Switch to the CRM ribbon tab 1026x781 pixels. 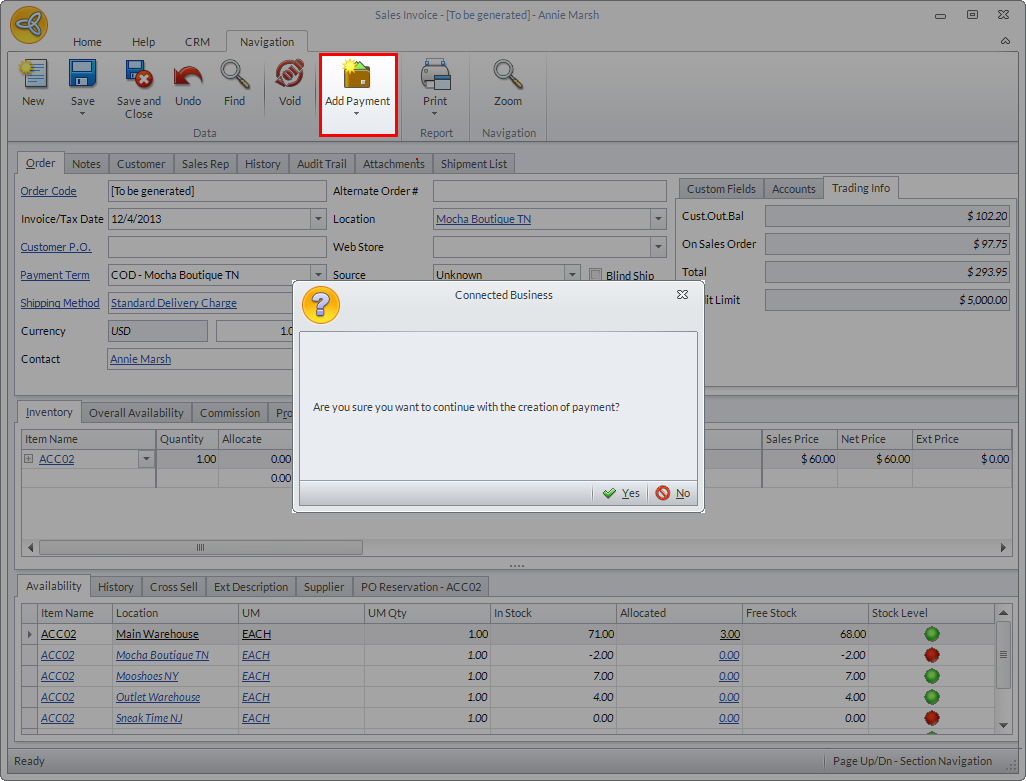(x=197, y=42)
